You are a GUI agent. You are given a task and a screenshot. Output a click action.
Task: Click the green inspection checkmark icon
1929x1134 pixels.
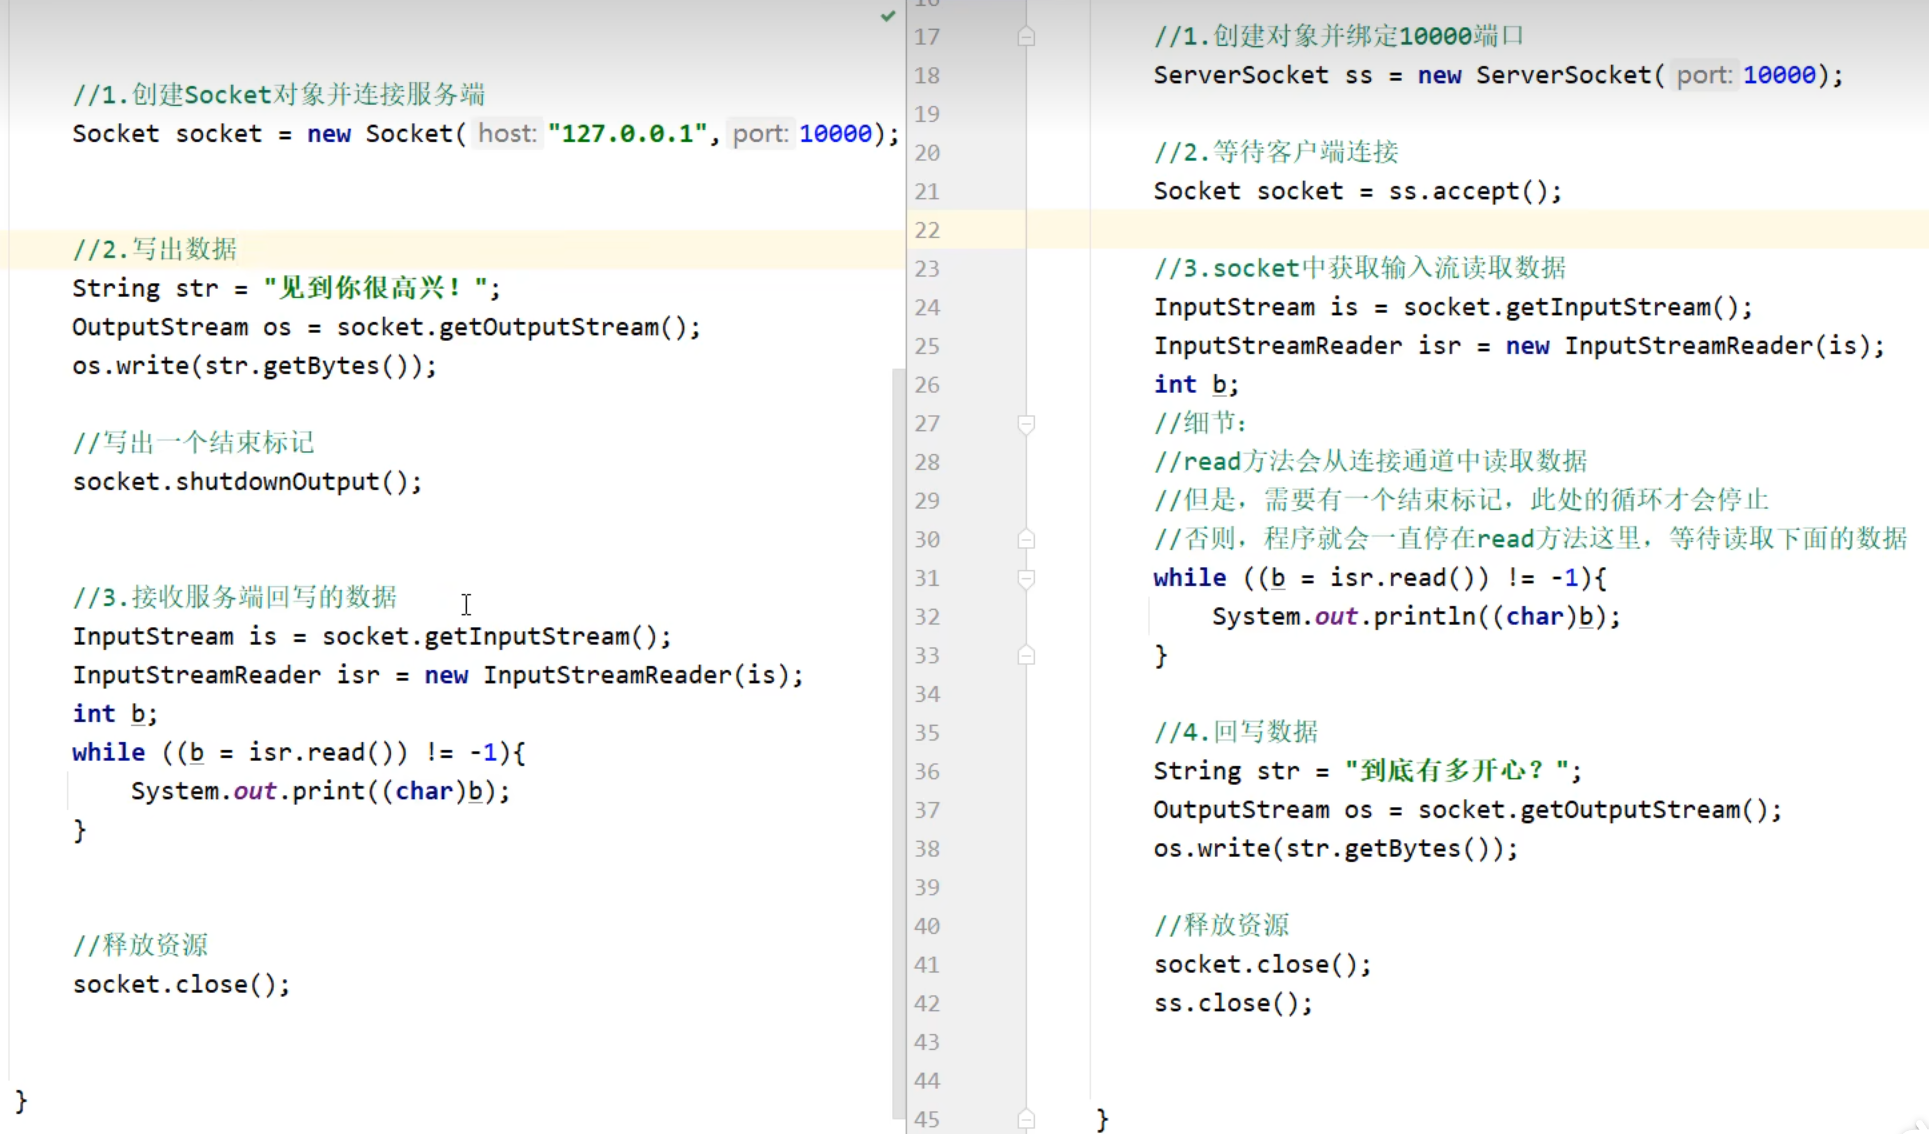click(x=887, y=15)
